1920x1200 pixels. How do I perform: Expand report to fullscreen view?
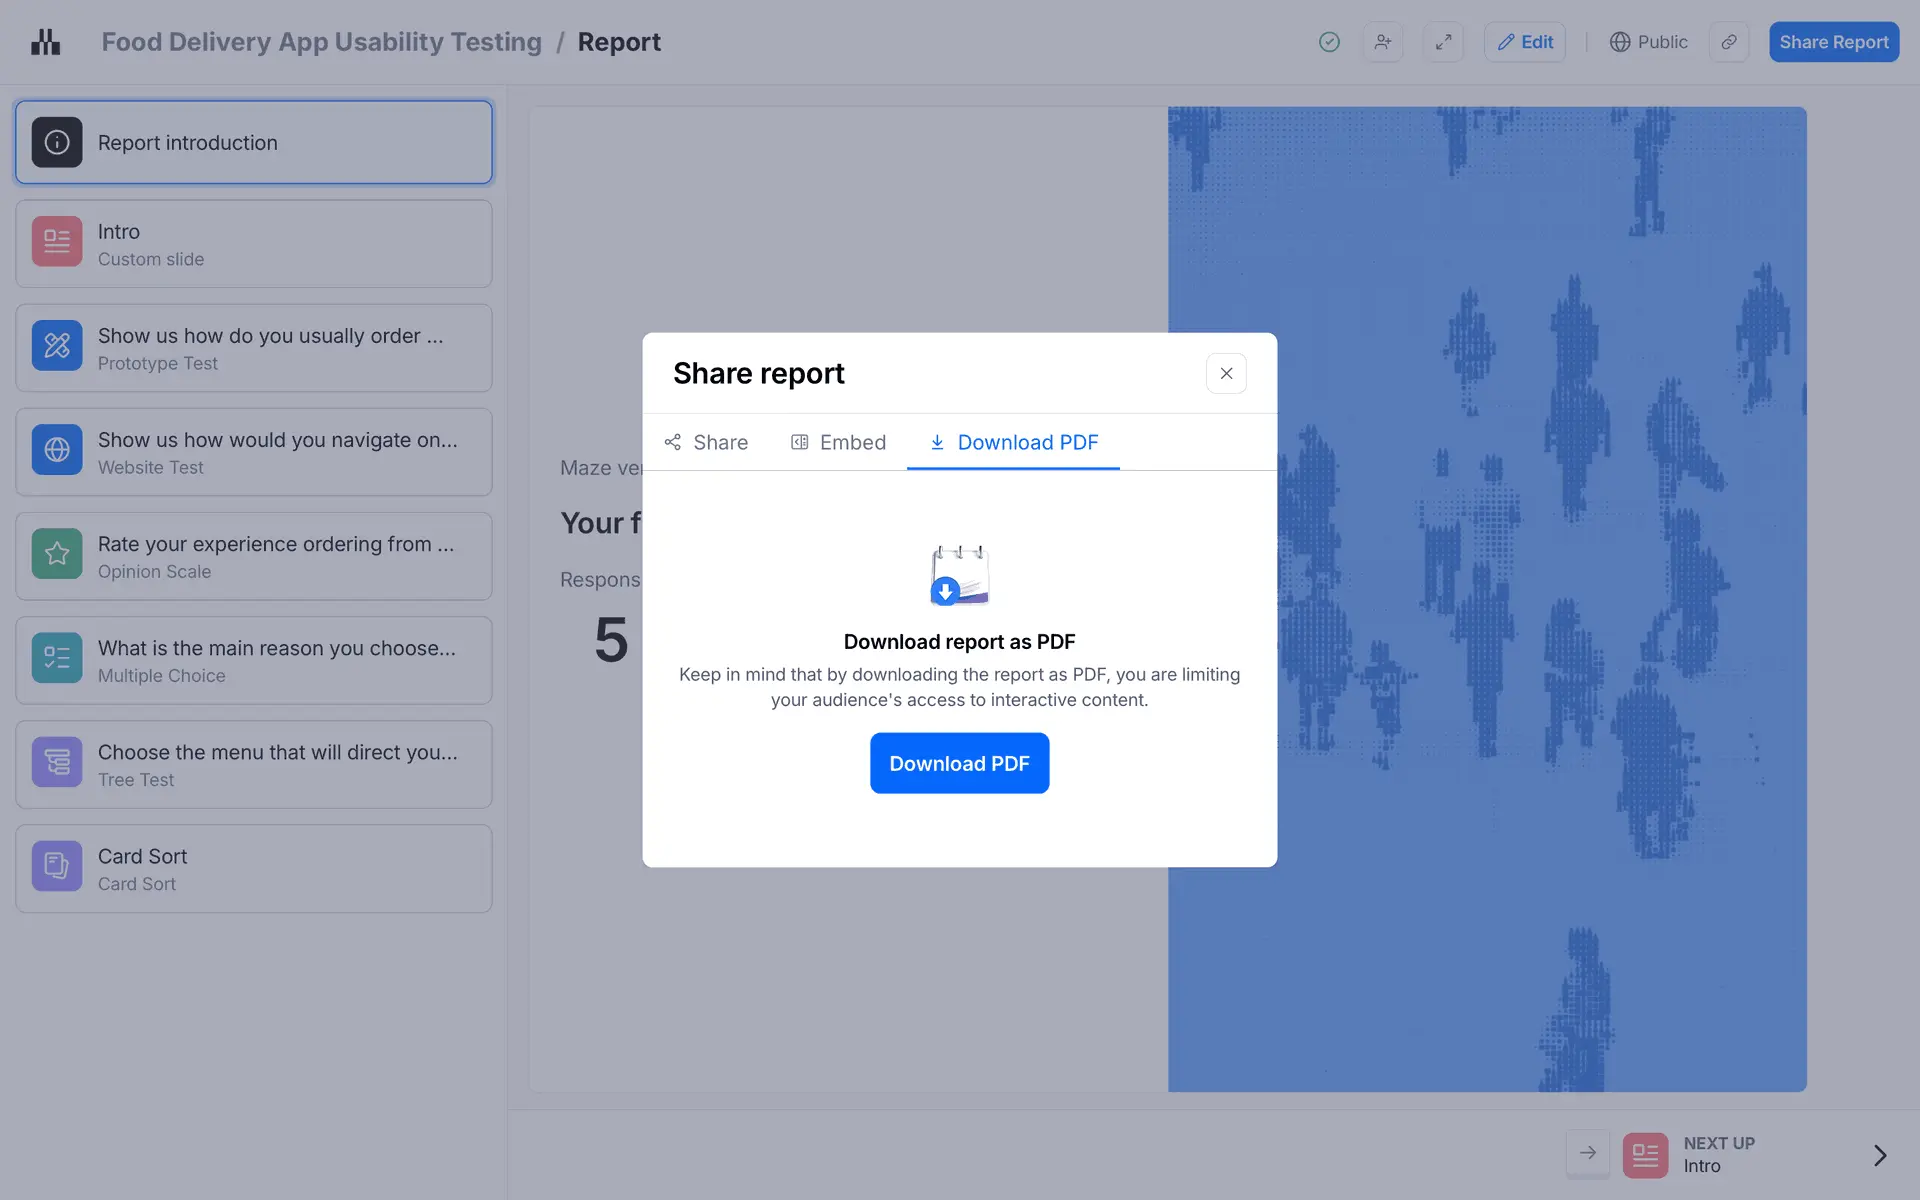click(x=1443, y=42)
